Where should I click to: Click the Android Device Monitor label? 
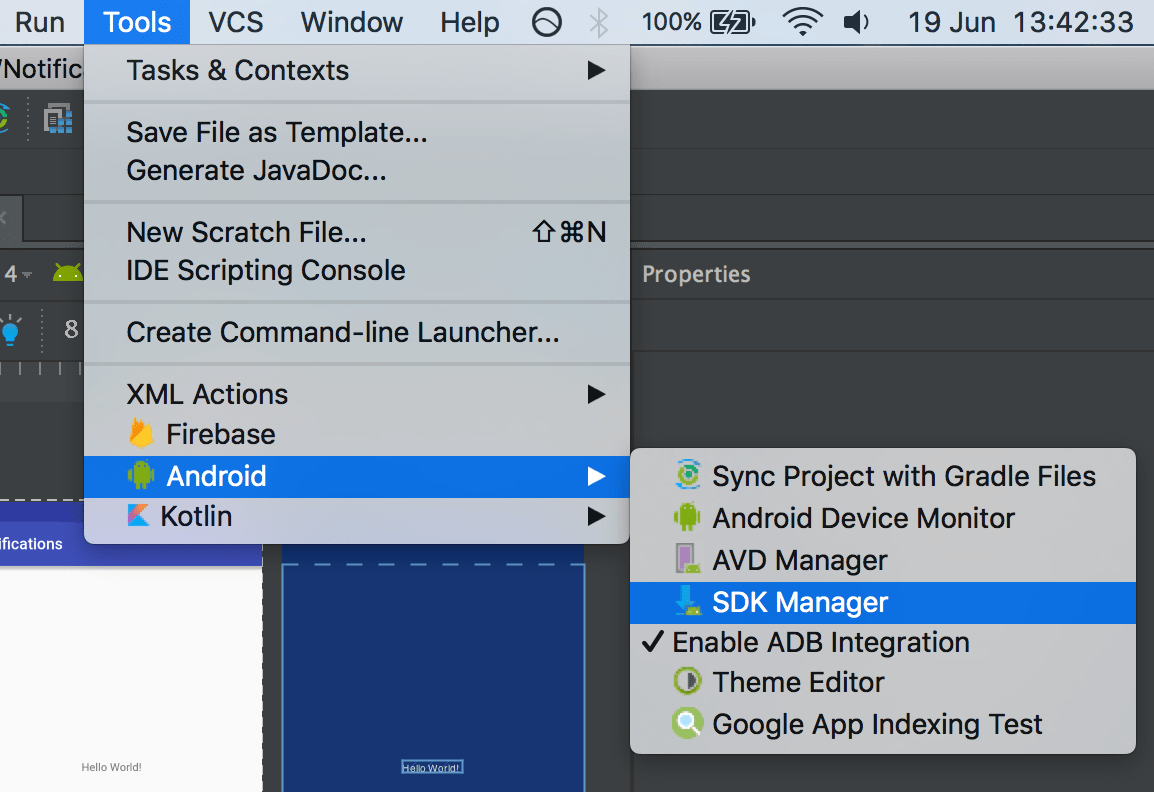pyautogui.click(x=863, y=518)
